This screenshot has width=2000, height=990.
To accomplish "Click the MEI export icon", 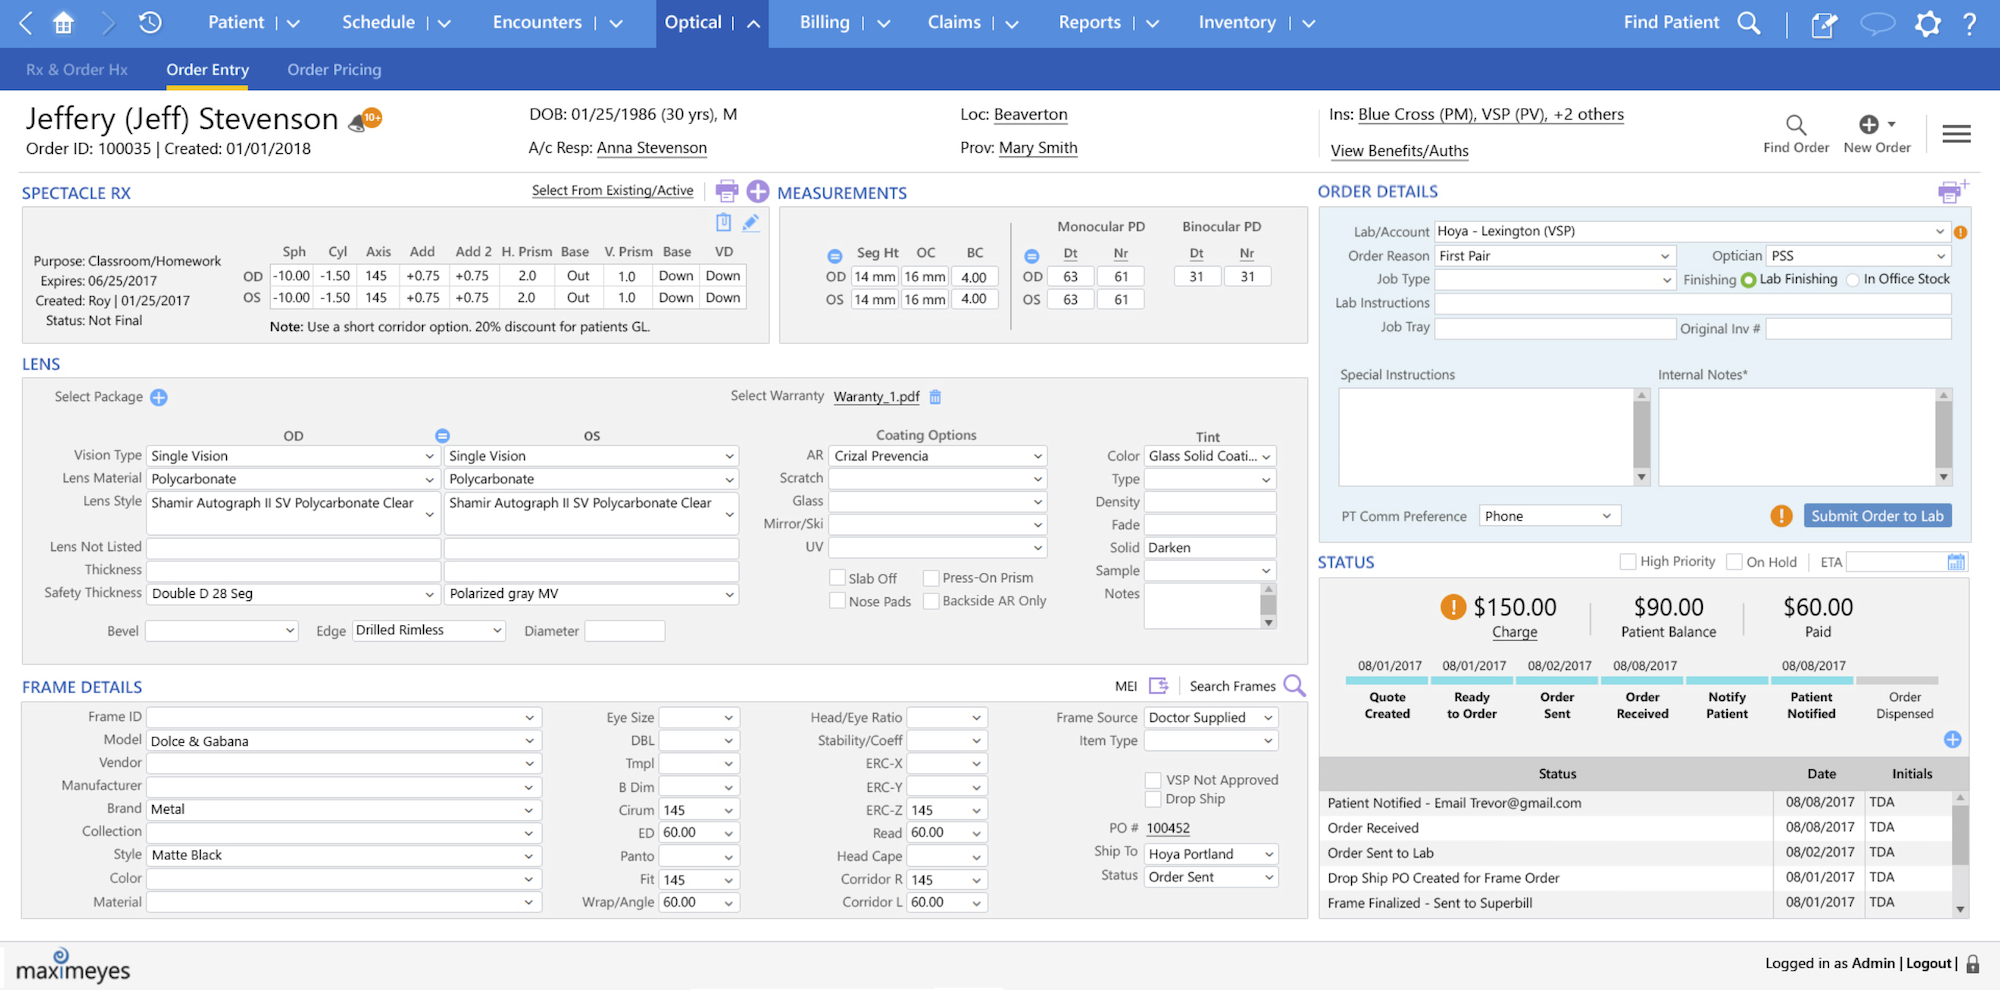I will coord(1159,686).
